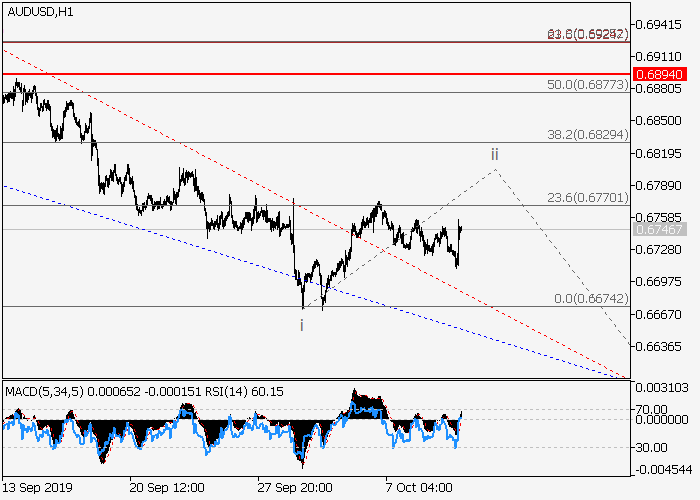This screenshot has width=700, height=500.
Task: Click the 20 Sep 12:00 time label
Action: coord(167,487)
